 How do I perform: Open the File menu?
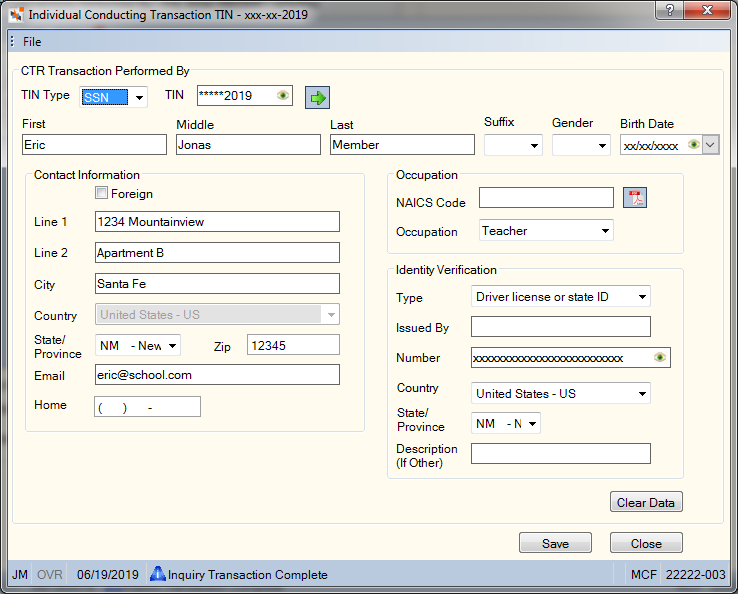click(x=32, y=42)
